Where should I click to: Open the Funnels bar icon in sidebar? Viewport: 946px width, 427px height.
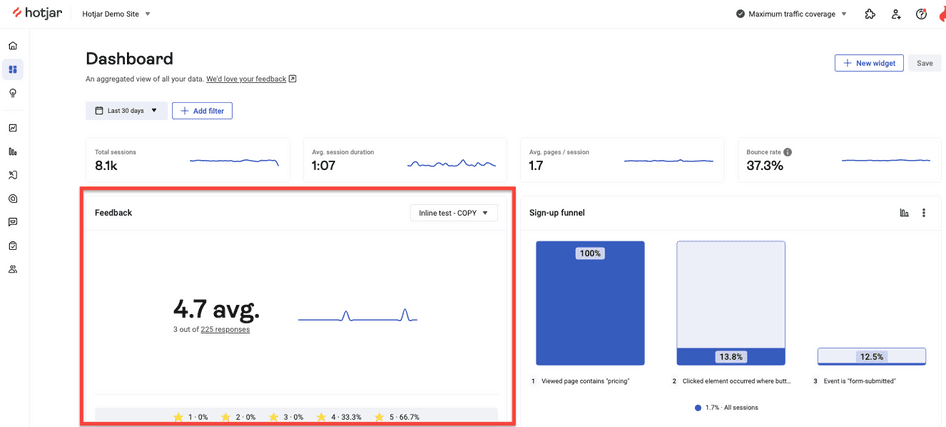pos(13,151)
